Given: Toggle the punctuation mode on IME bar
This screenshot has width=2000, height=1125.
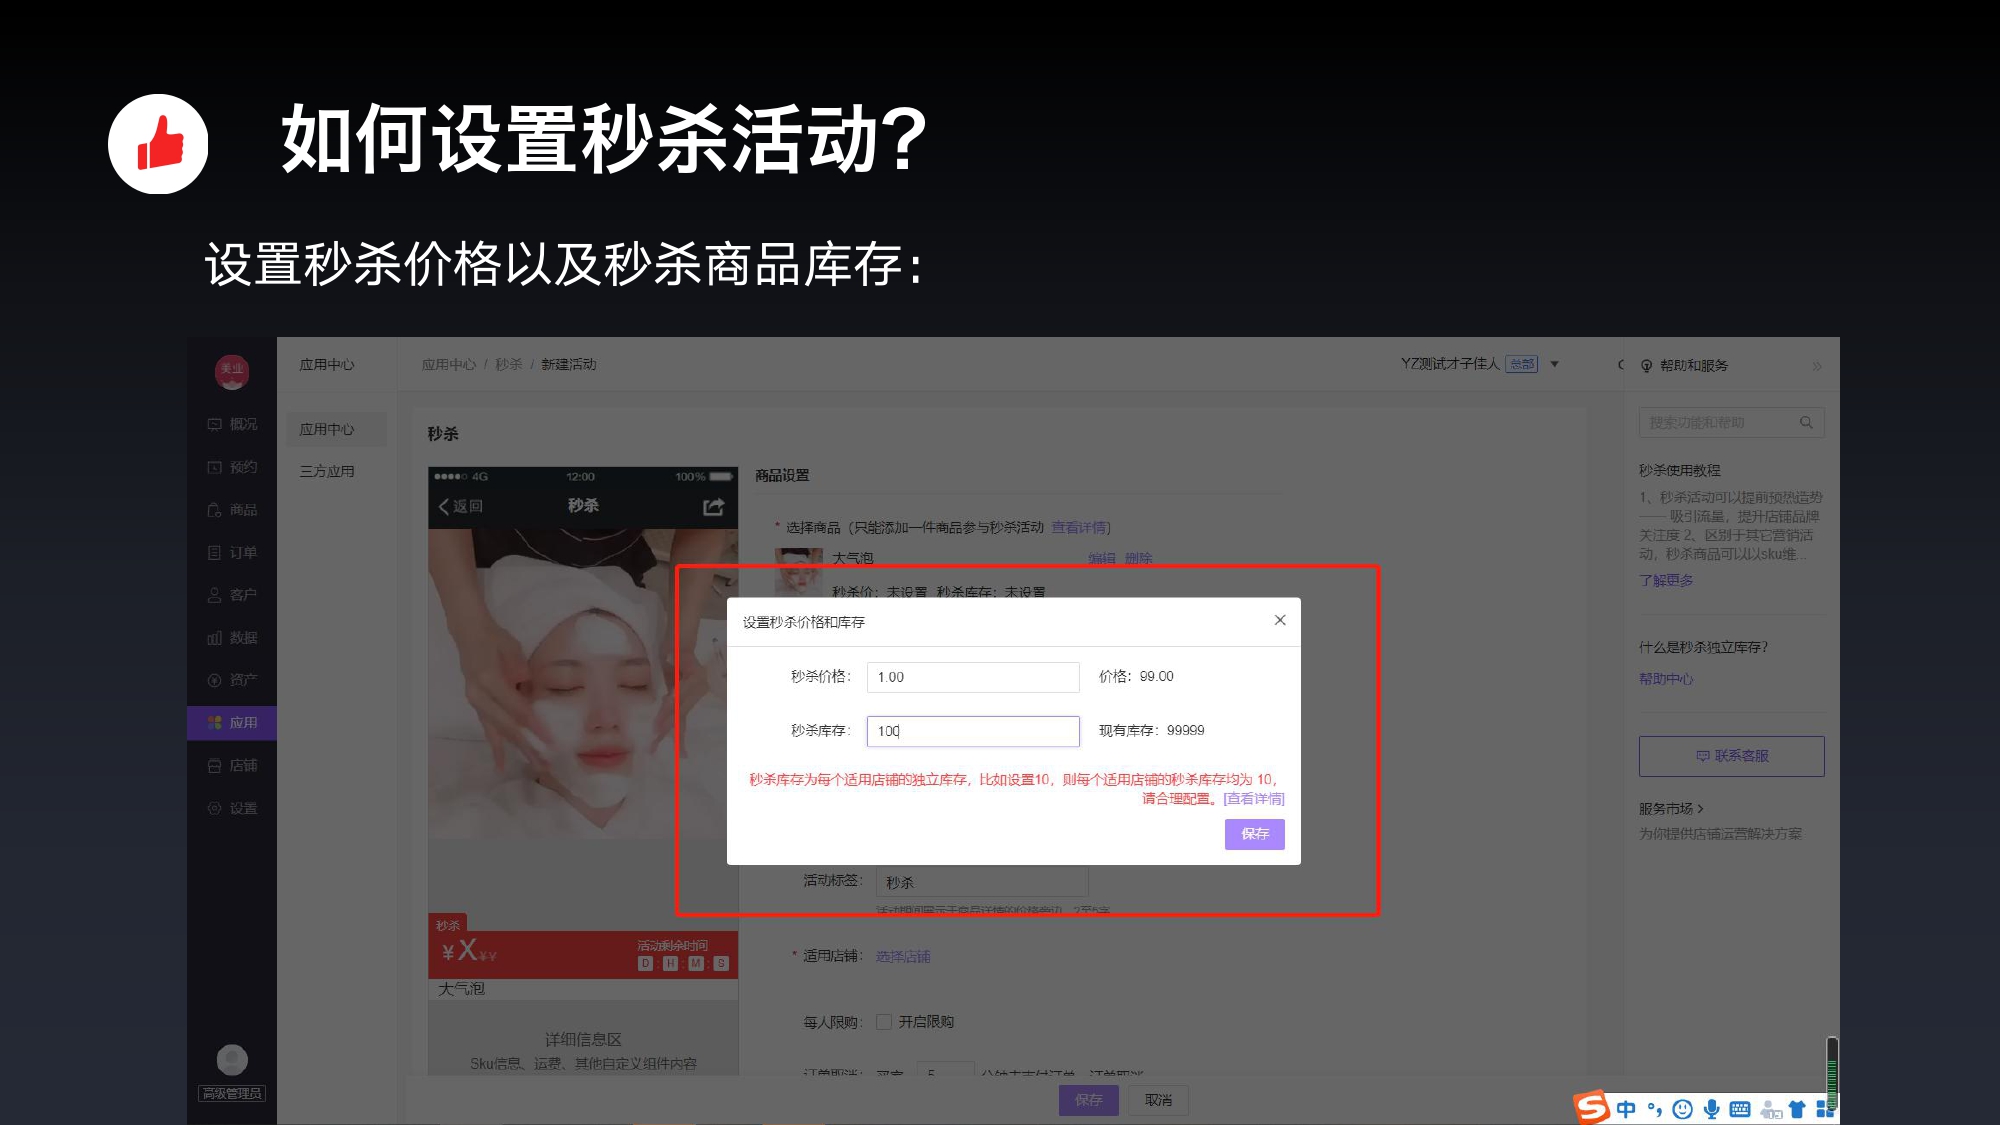Looking at the screenshot, I should tap(1655, 1109).
